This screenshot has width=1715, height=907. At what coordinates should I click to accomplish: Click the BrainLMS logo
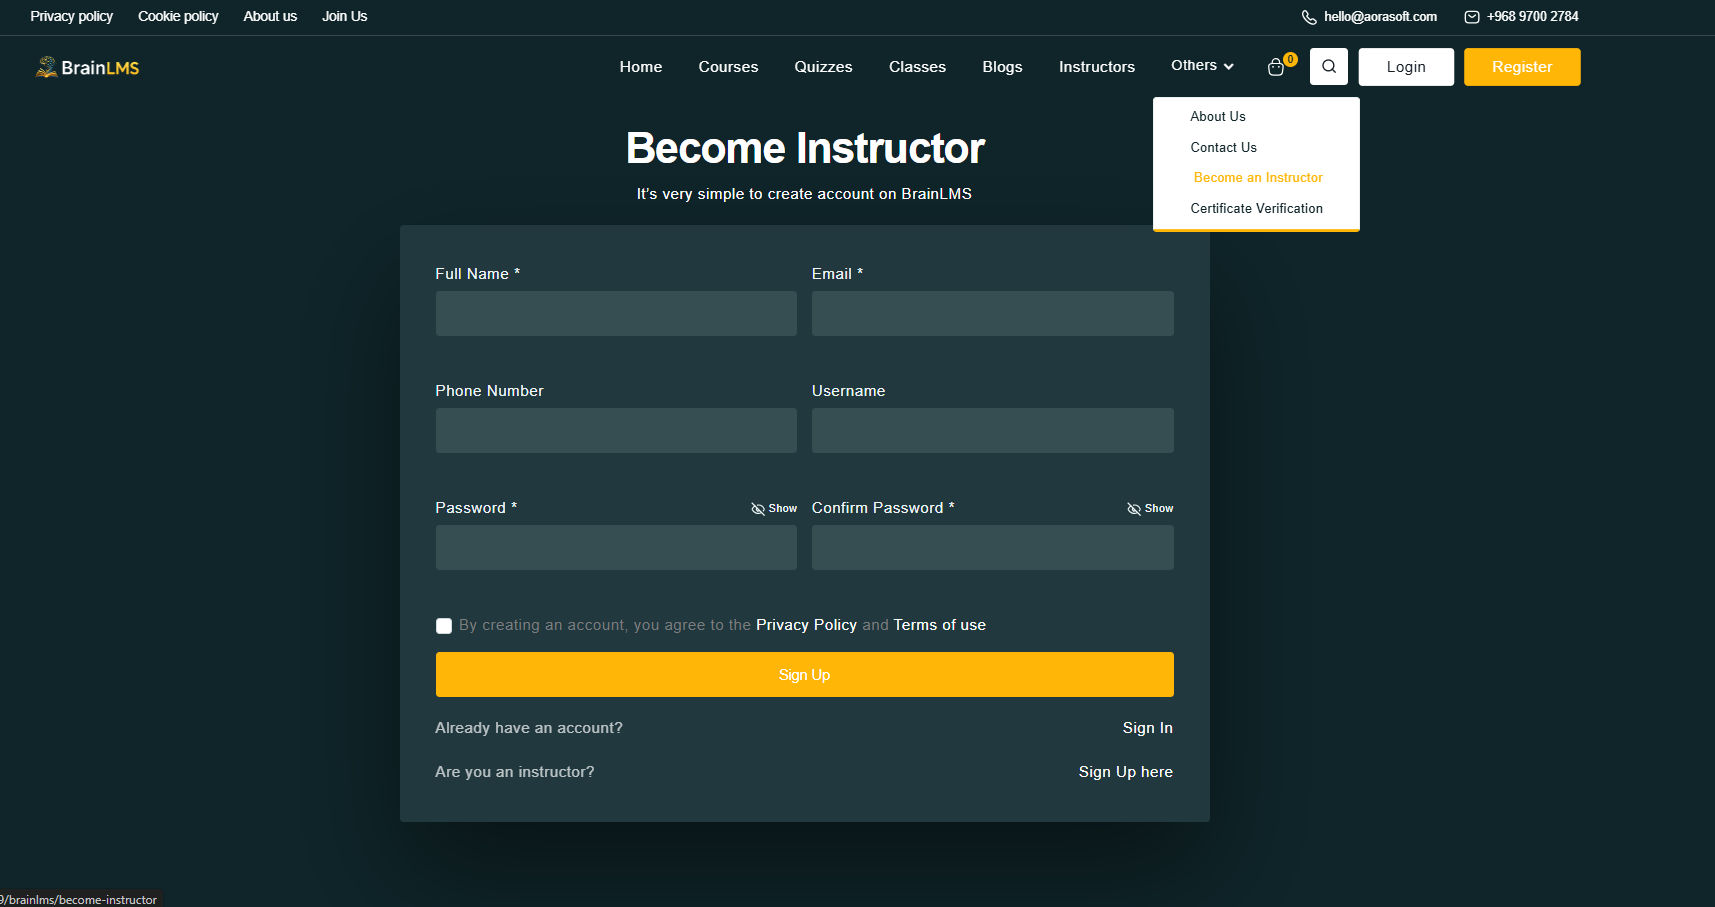[x=87, y=67]
